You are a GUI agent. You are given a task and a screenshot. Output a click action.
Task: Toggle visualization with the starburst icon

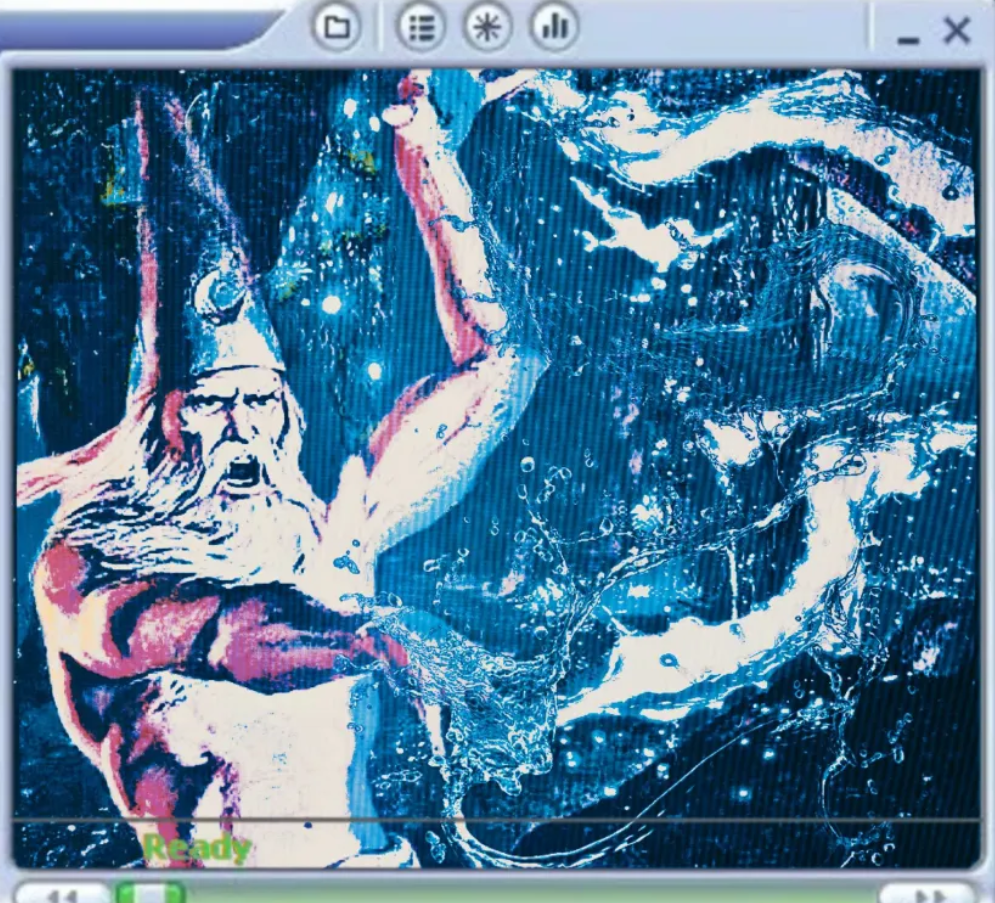[x=487, y=27]
